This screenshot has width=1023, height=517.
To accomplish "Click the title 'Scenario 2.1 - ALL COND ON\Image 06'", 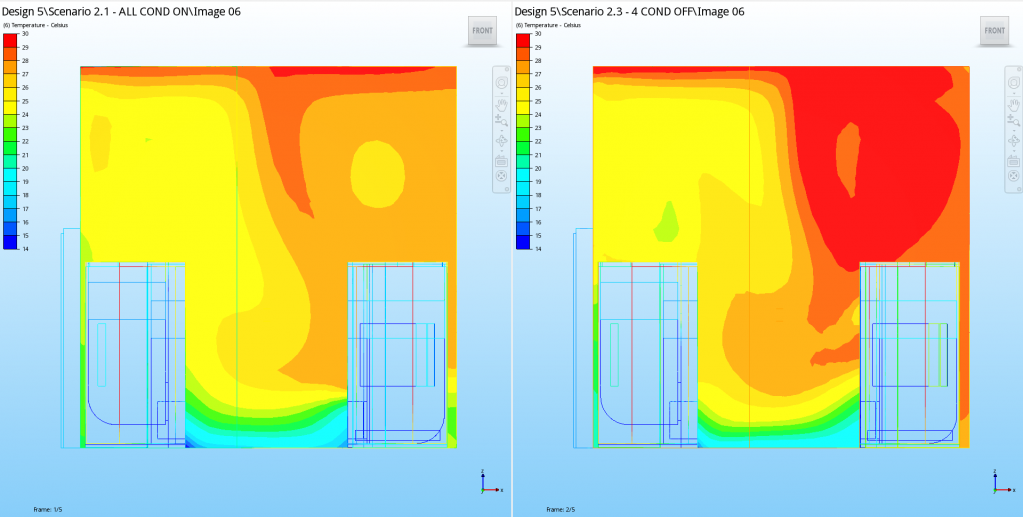I will coord(144,11).
